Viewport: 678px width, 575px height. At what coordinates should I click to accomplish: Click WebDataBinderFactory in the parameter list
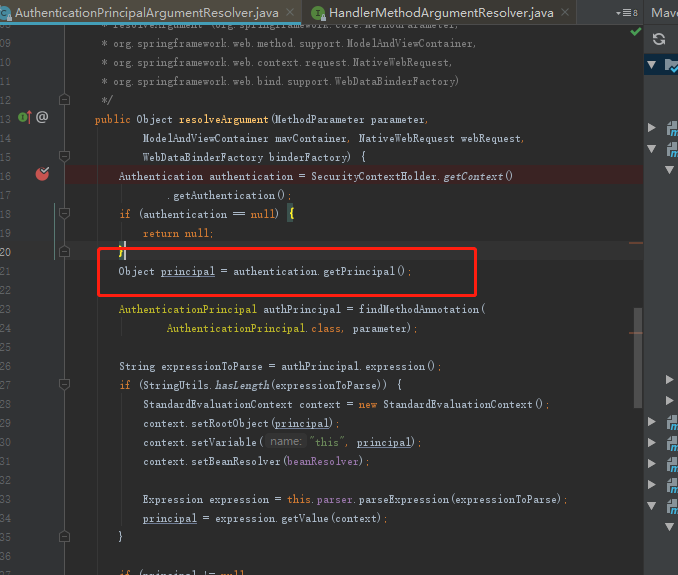pos(203,157)
